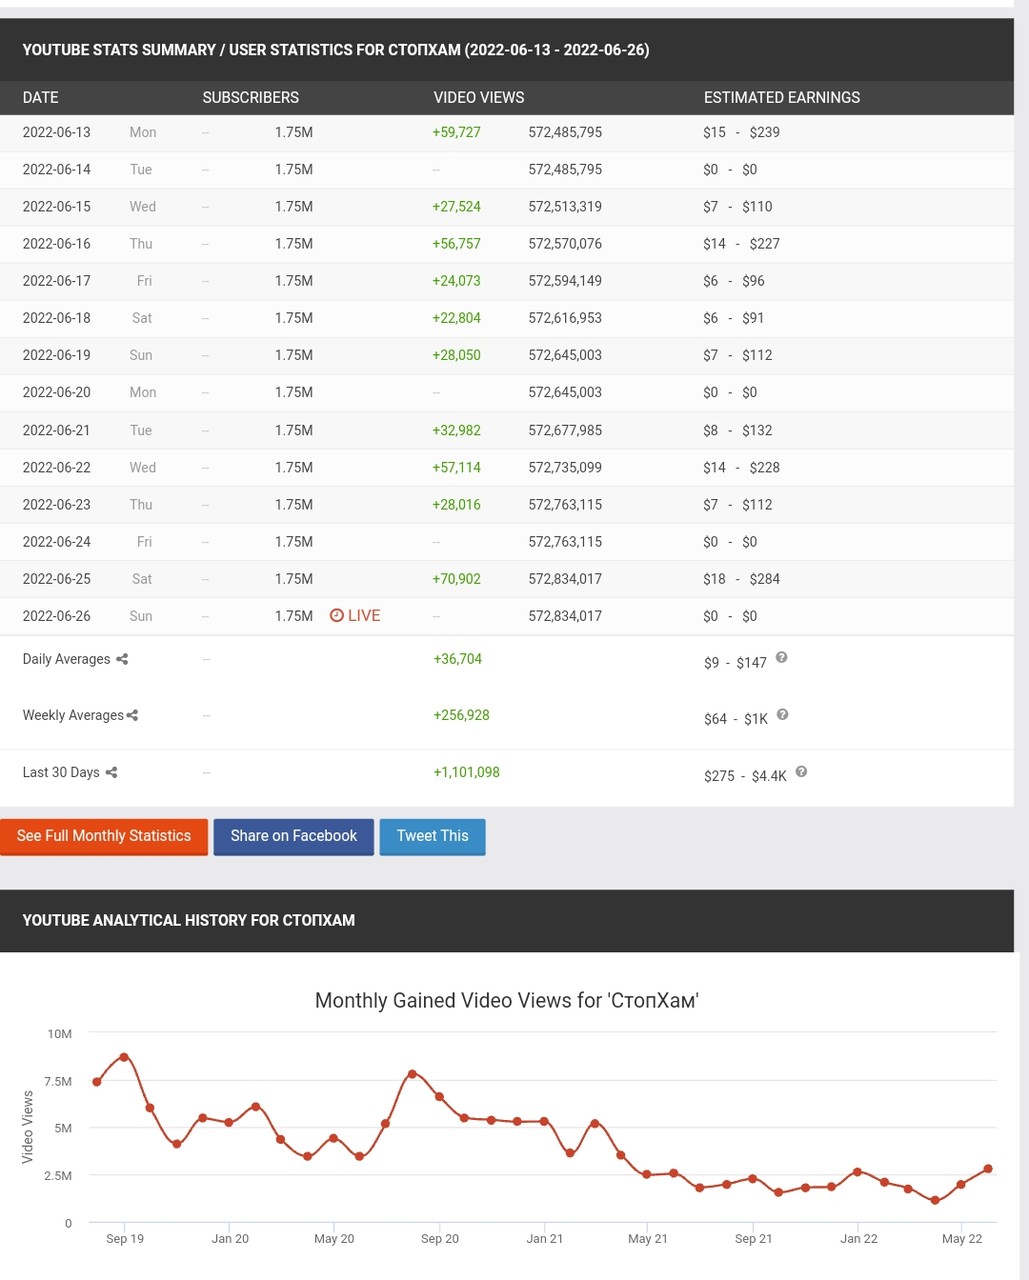Select the ESTIMATED EARNINGS column header
The width and height of the screenshot is (1029, 1280).
pos(782,97)
